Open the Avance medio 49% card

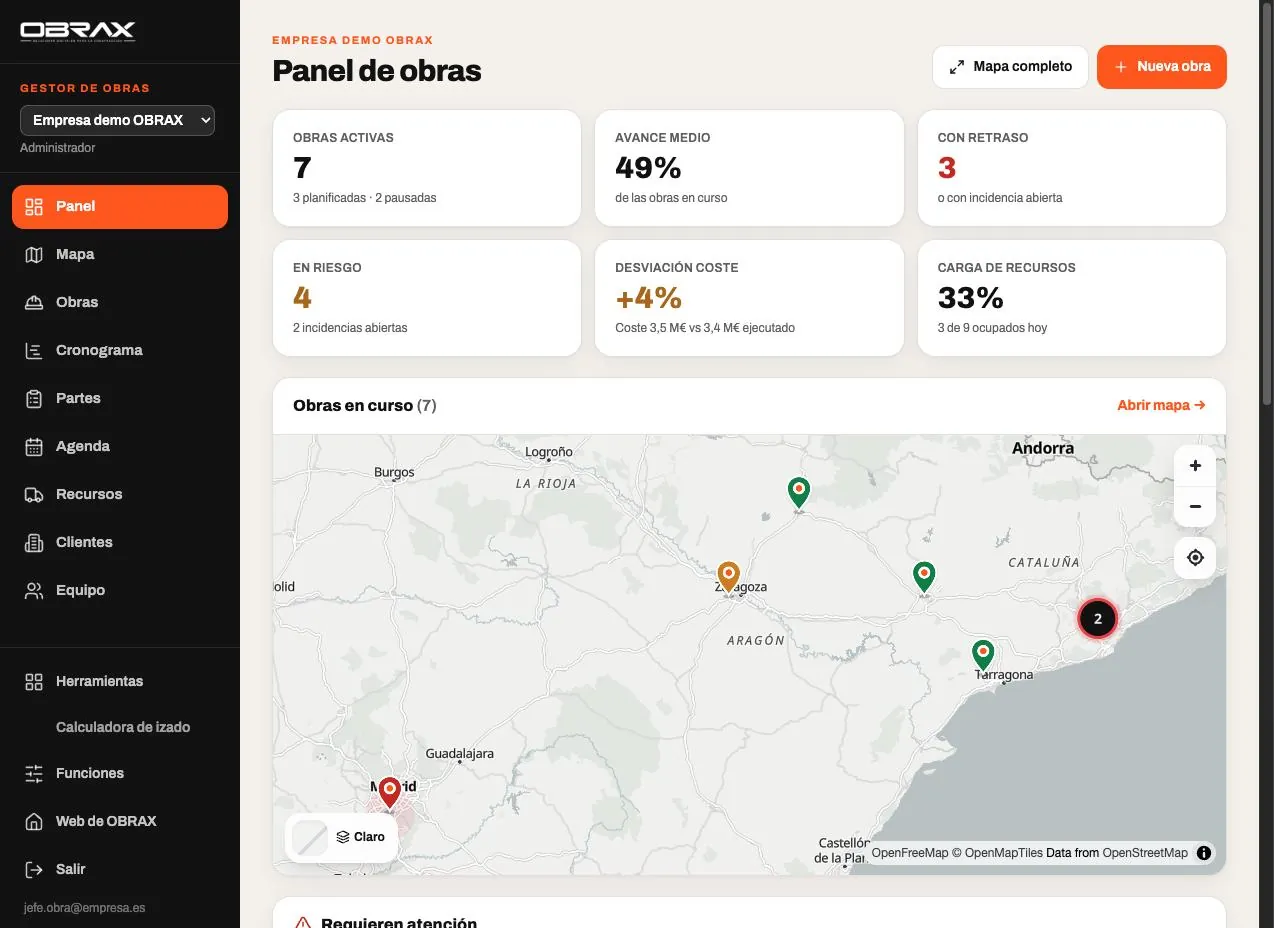pos(749,168)
